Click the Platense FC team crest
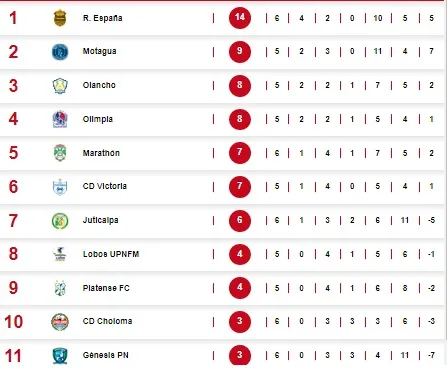The width and height of the screenshot is (447, 369). click(60, 288)
